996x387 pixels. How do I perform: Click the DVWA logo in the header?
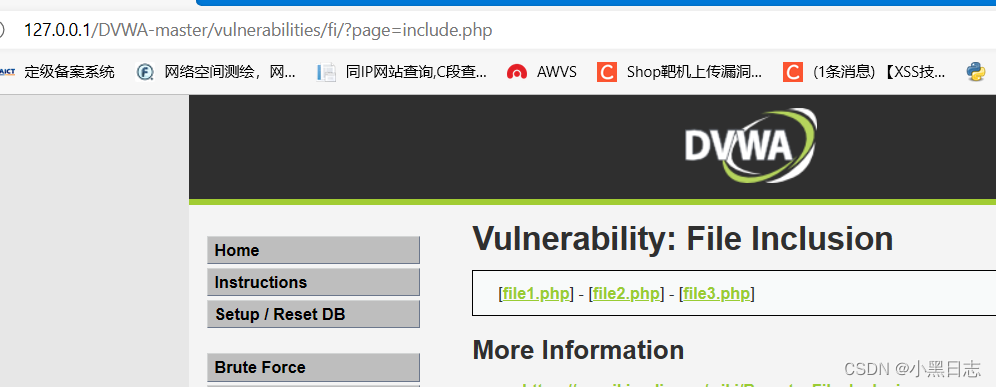pos(751,146)
